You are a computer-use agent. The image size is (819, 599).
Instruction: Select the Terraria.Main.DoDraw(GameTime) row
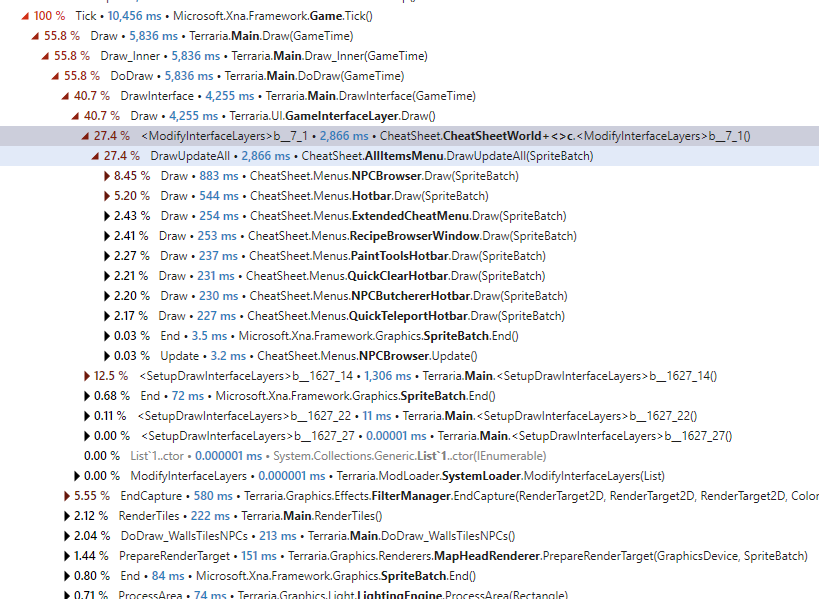point(410,76)
